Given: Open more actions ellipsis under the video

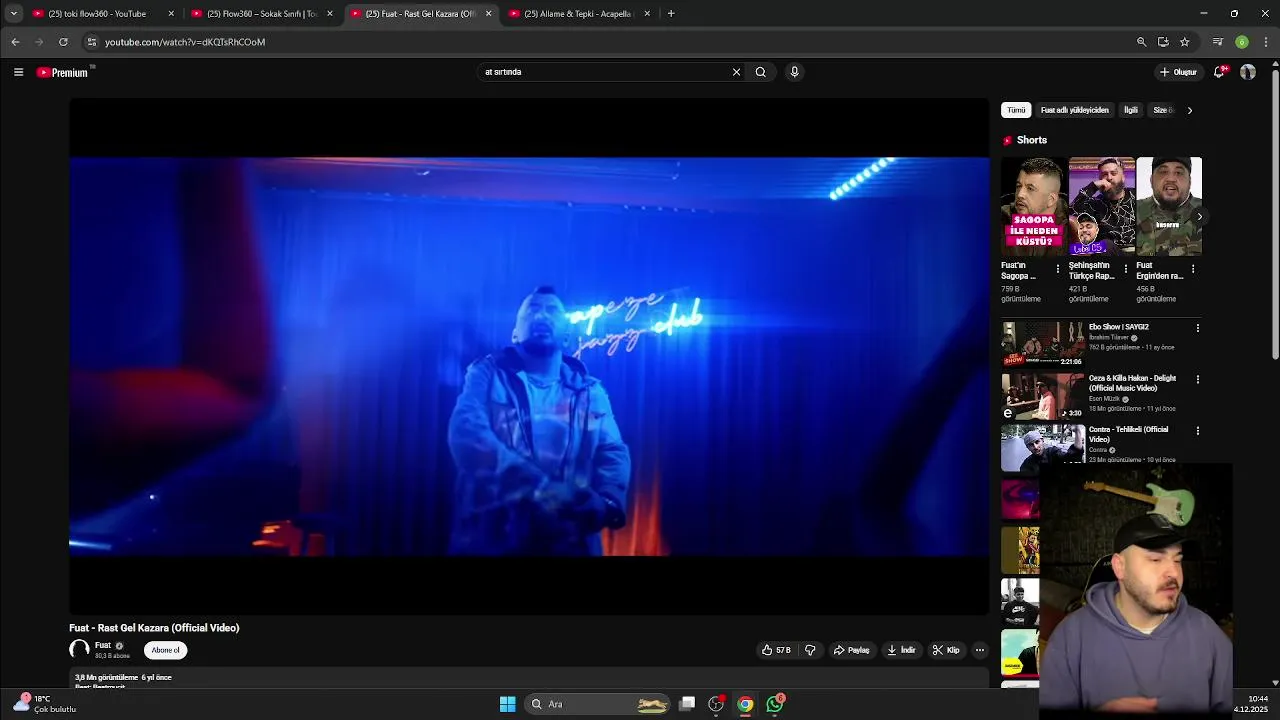Looking at the screenshot, I should (980, 650).
